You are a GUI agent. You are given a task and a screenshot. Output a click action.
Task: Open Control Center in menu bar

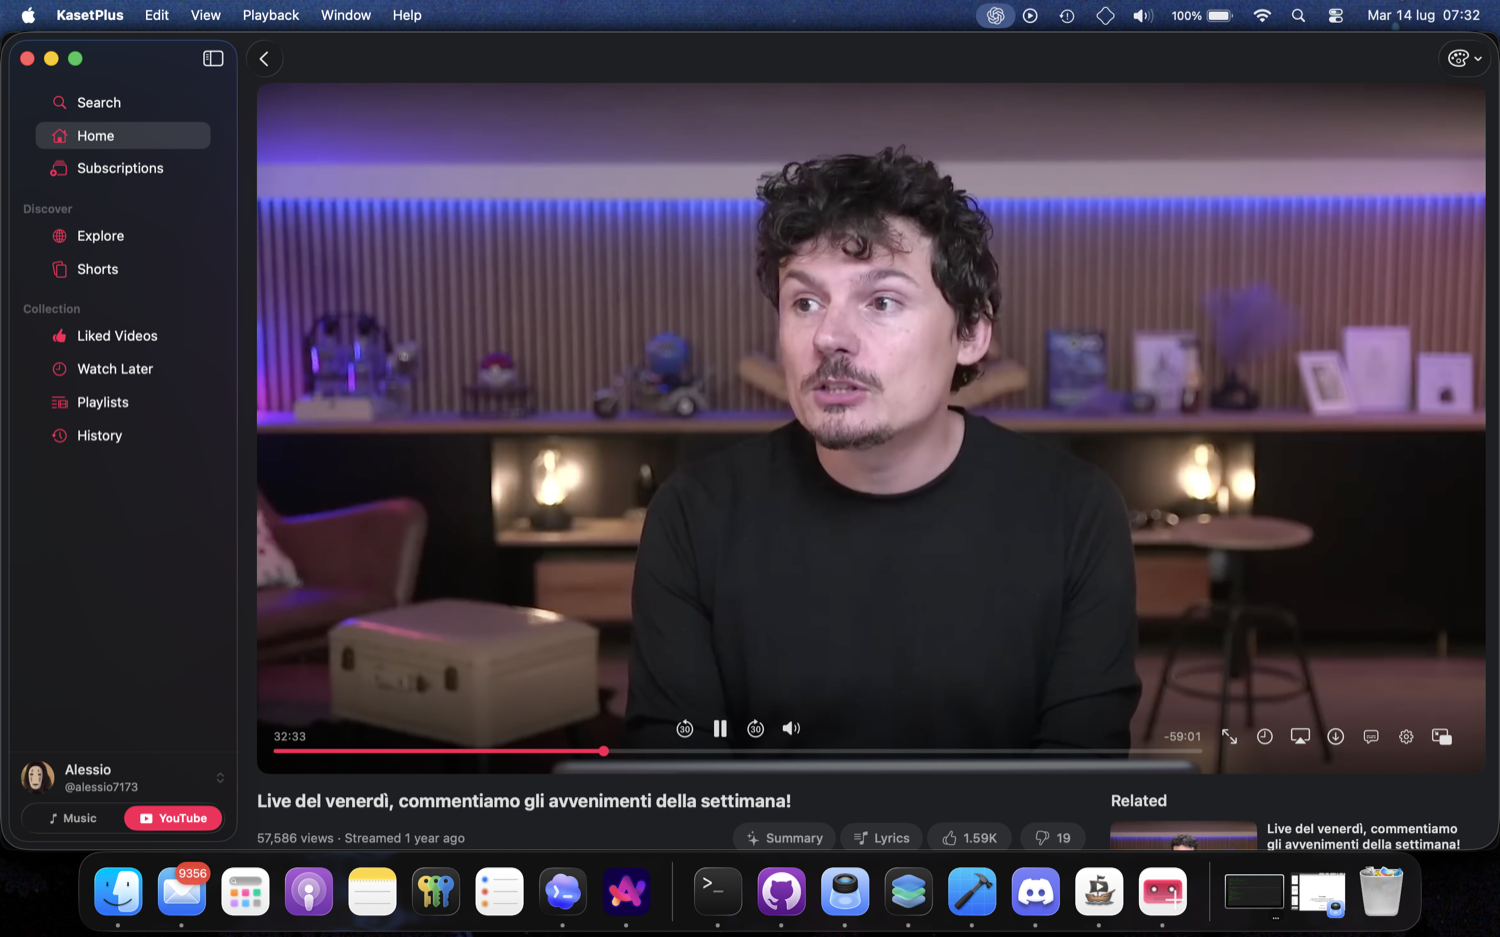pos(1336,15)
